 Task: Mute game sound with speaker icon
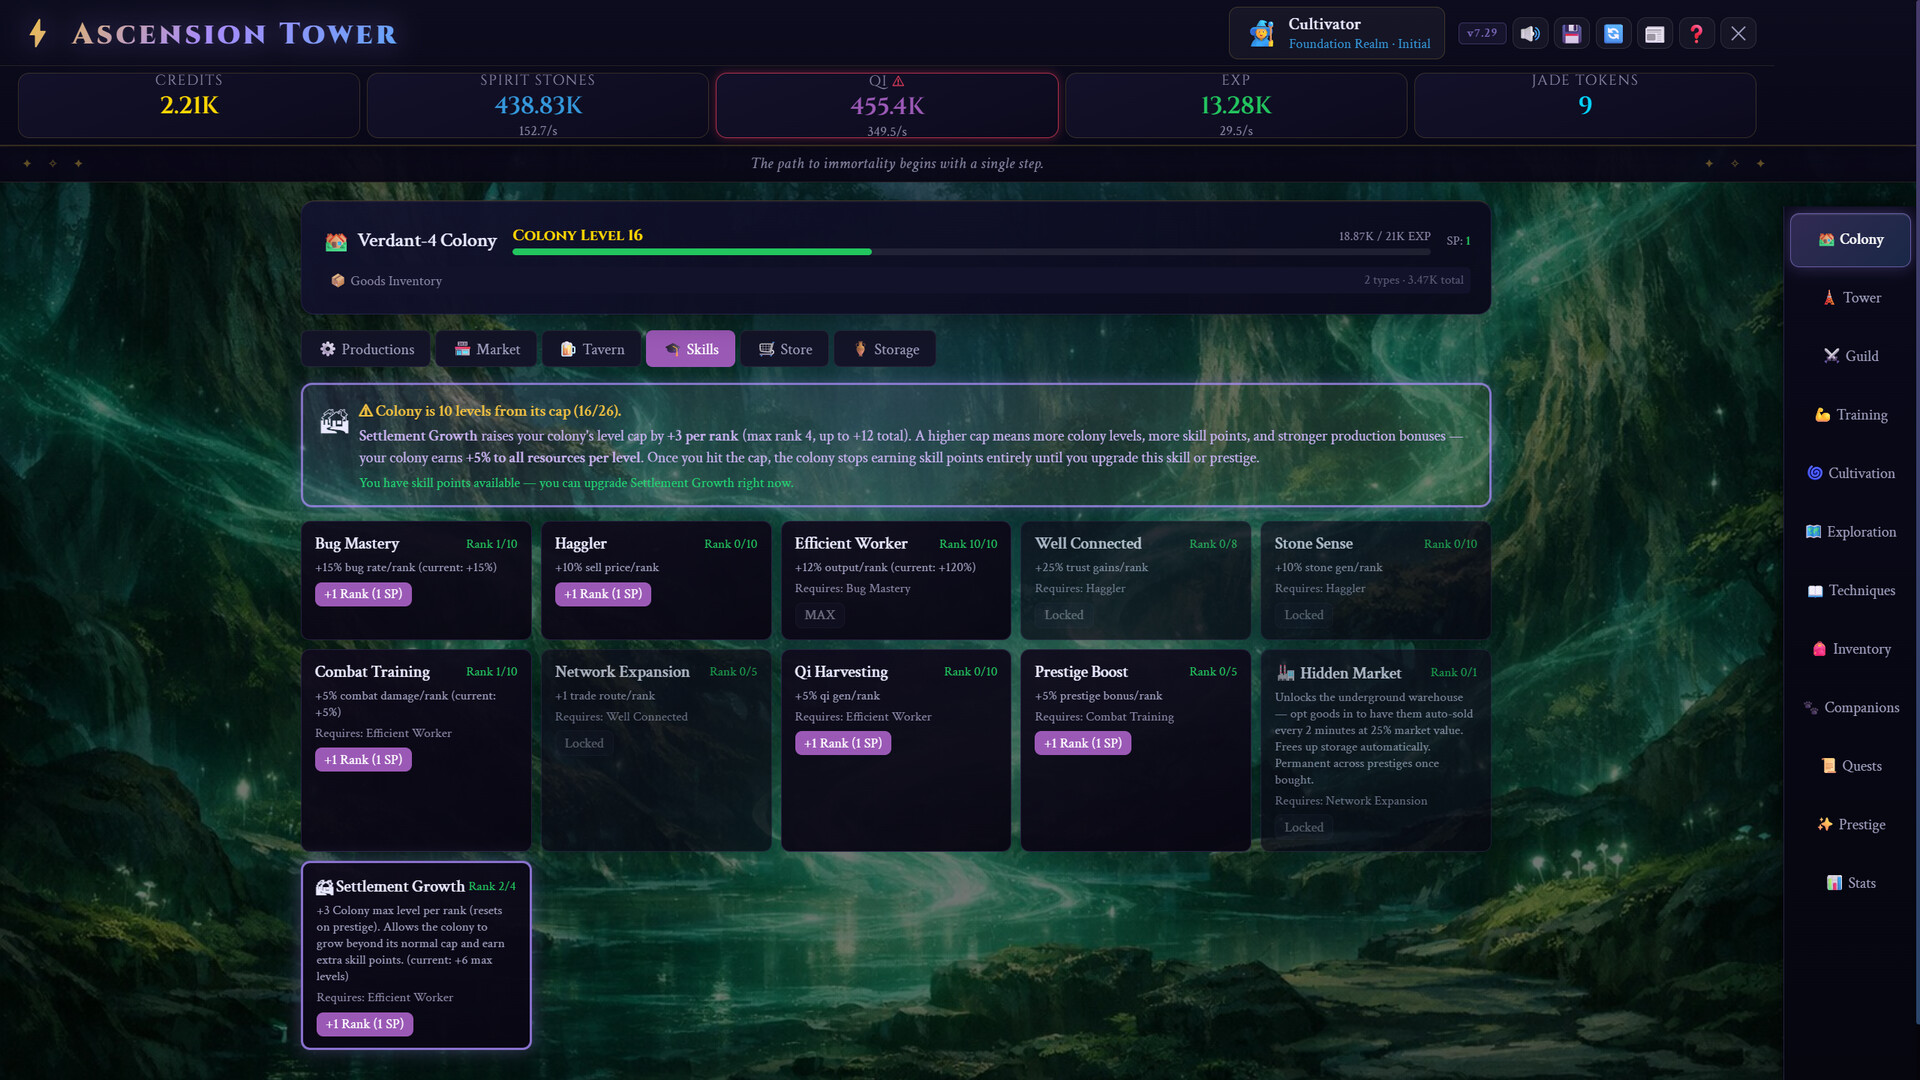pyautogui.click(x=1530, y=34)
